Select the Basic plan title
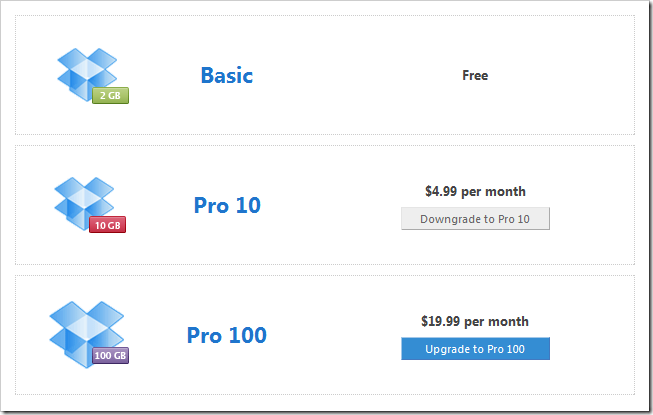Screen dimensions: 653x415 [227, 75]
